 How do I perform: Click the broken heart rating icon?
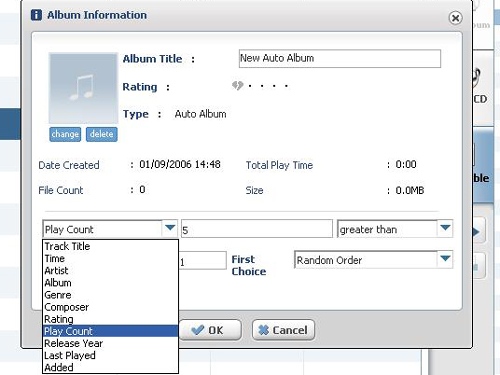237,86
